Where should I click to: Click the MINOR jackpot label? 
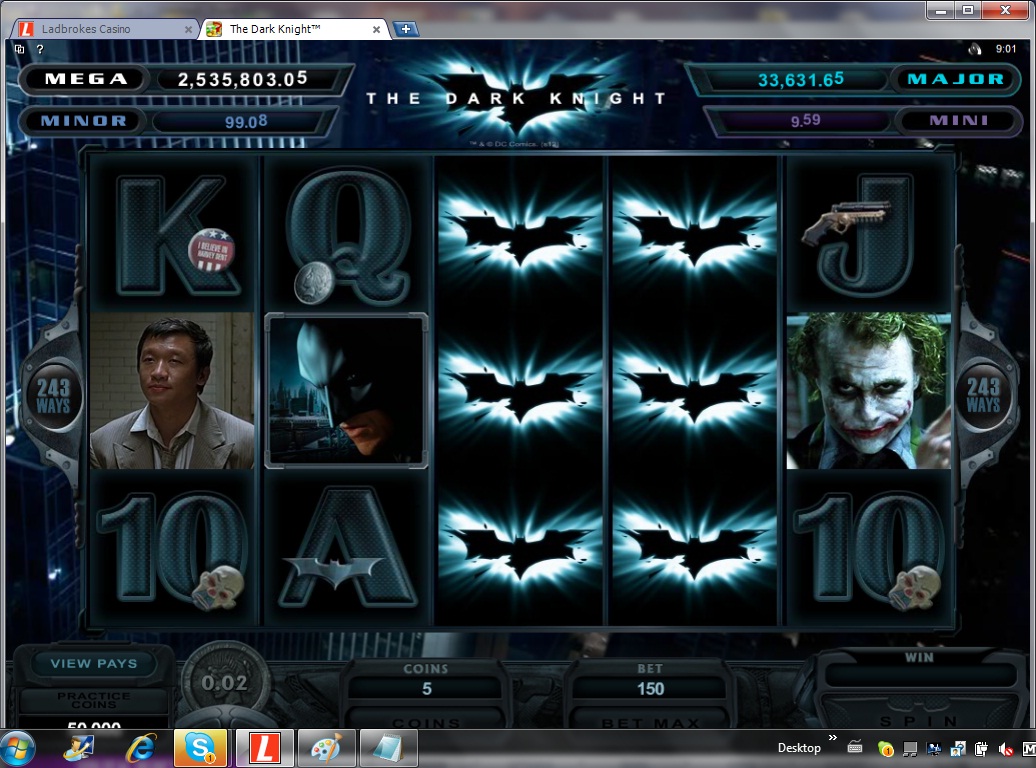coord(83,121)
